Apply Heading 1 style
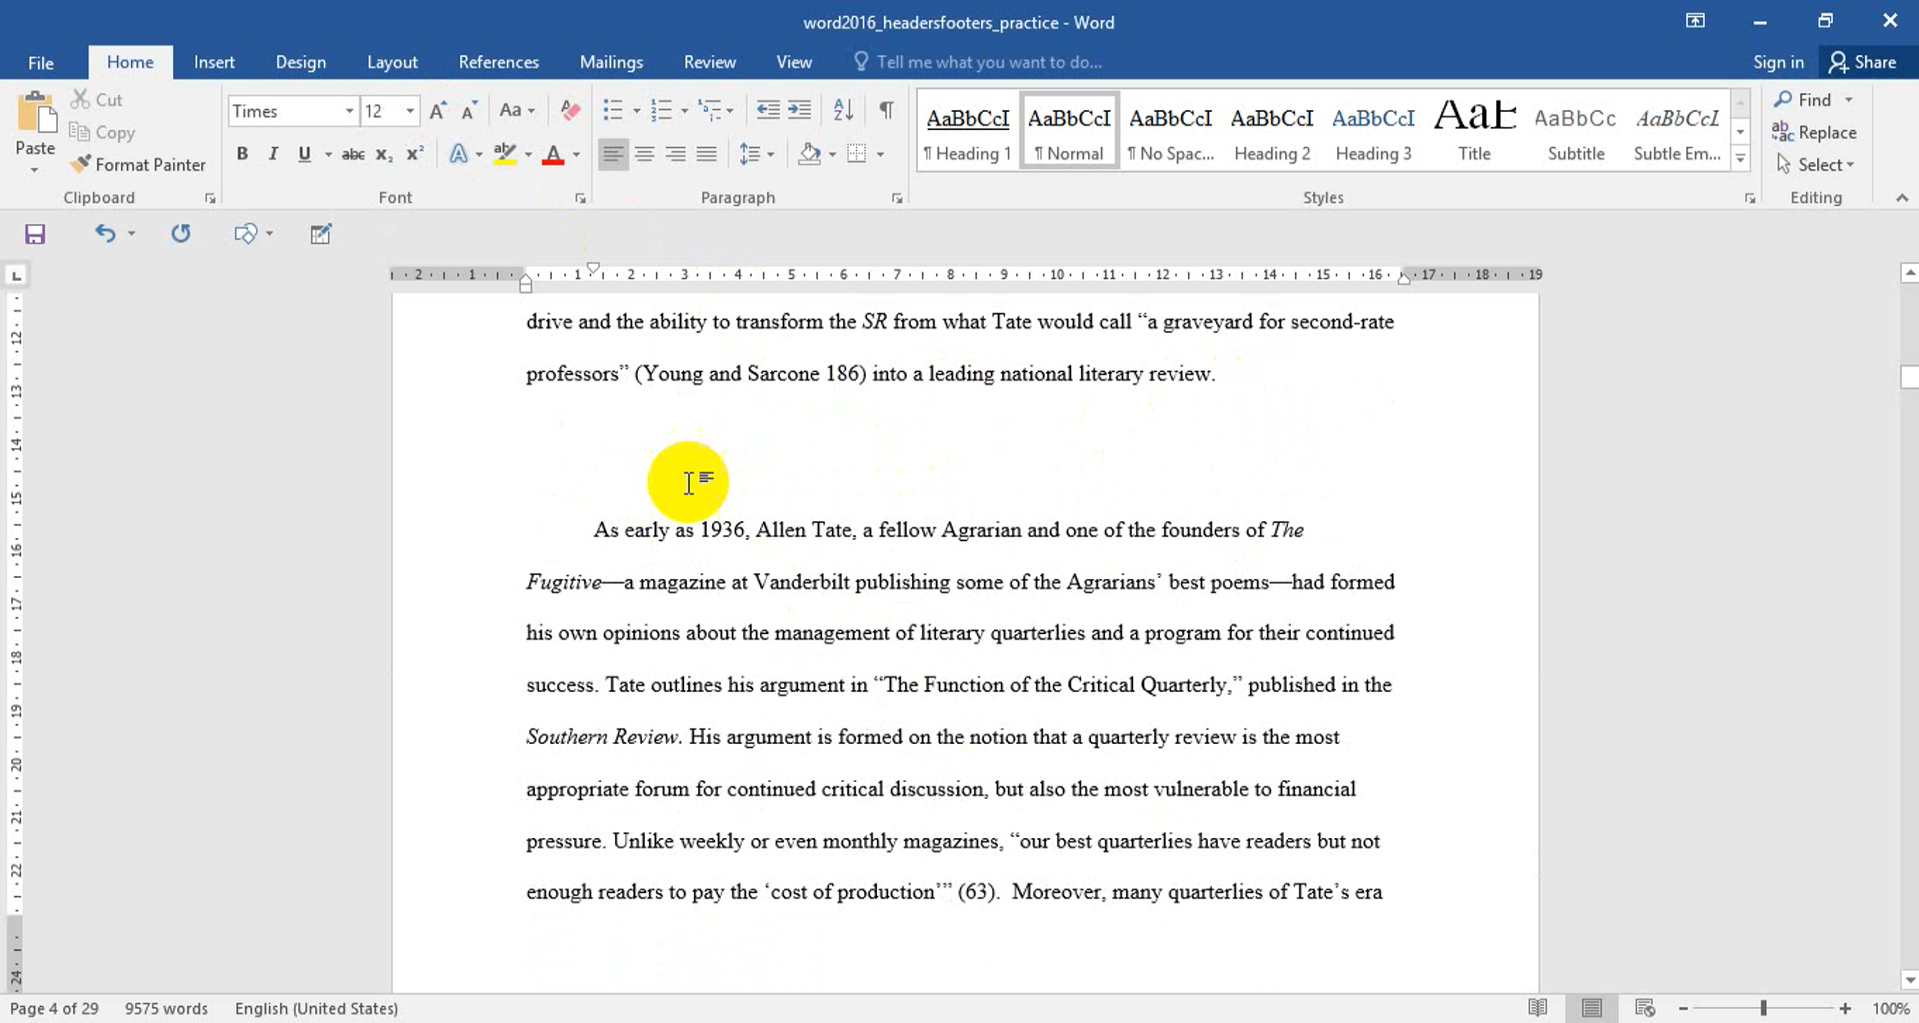The height and width of the screenshot is (1023, 1919). [967, 131]
